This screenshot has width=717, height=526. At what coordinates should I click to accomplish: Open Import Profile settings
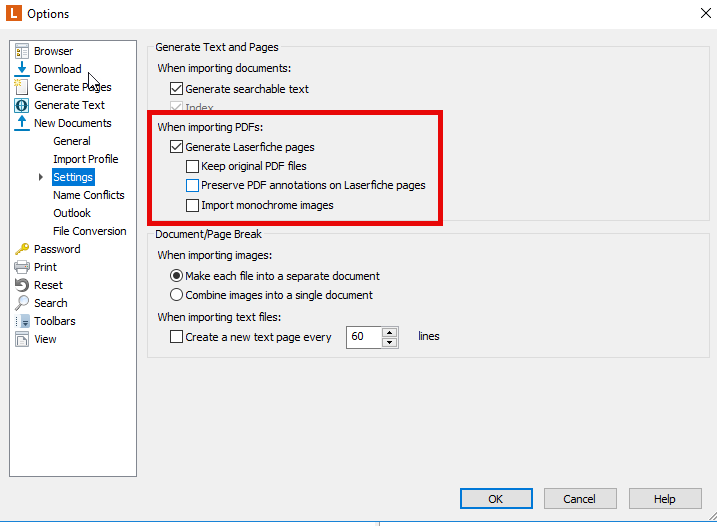coord(86,159)
